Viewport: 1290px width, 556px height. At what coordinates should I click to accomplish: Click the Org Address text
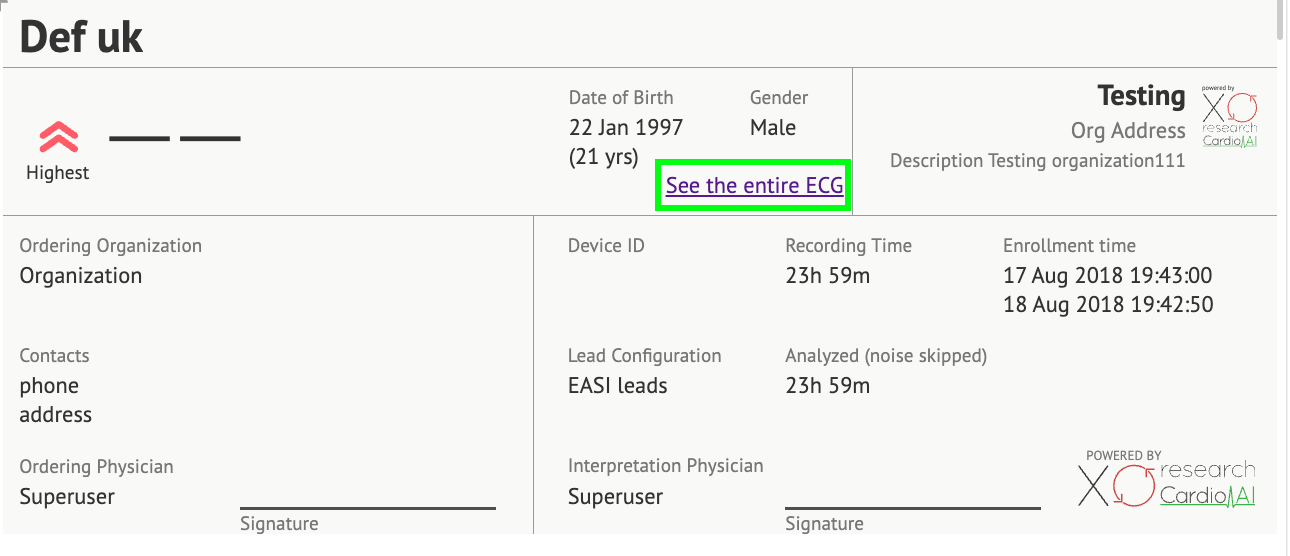(1127, 131)
